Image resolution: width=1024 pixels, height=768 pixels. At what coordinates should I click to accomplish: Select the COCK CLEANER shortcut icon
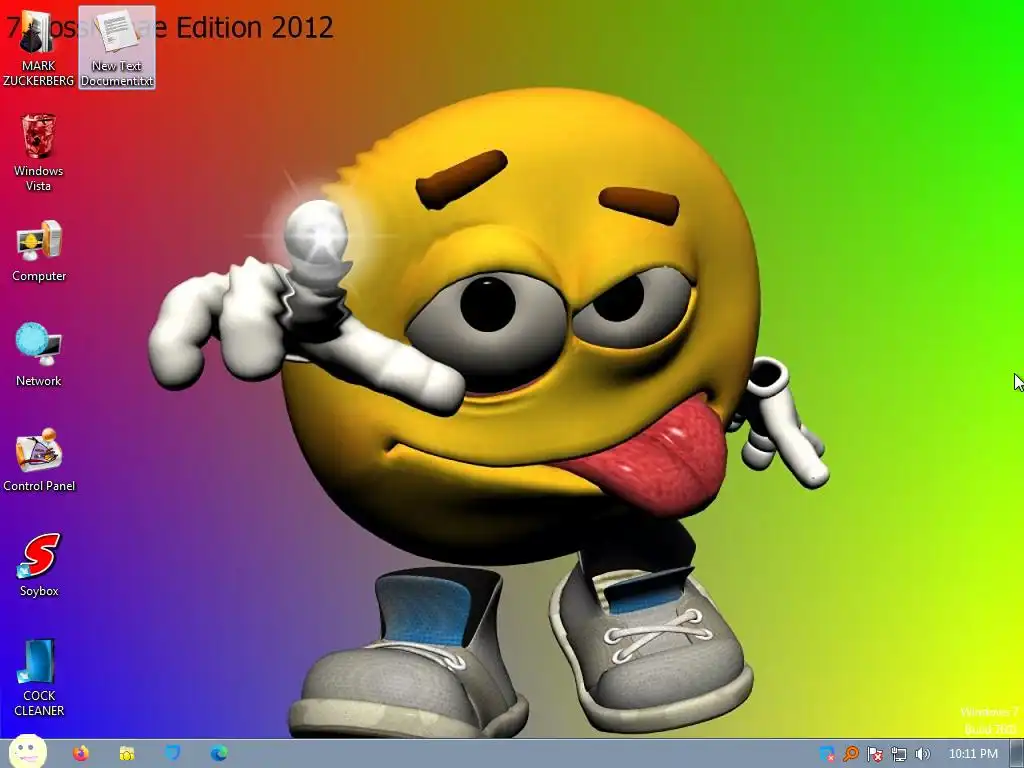[x=39, y=678]
